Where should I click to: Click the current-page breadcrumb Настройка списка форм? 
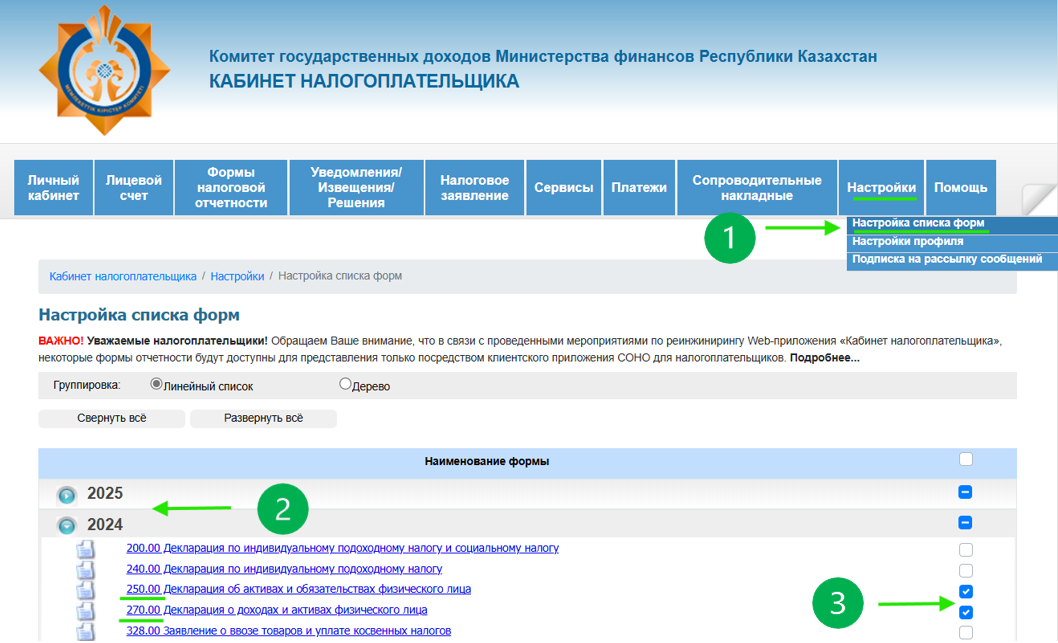coord(340,276)
